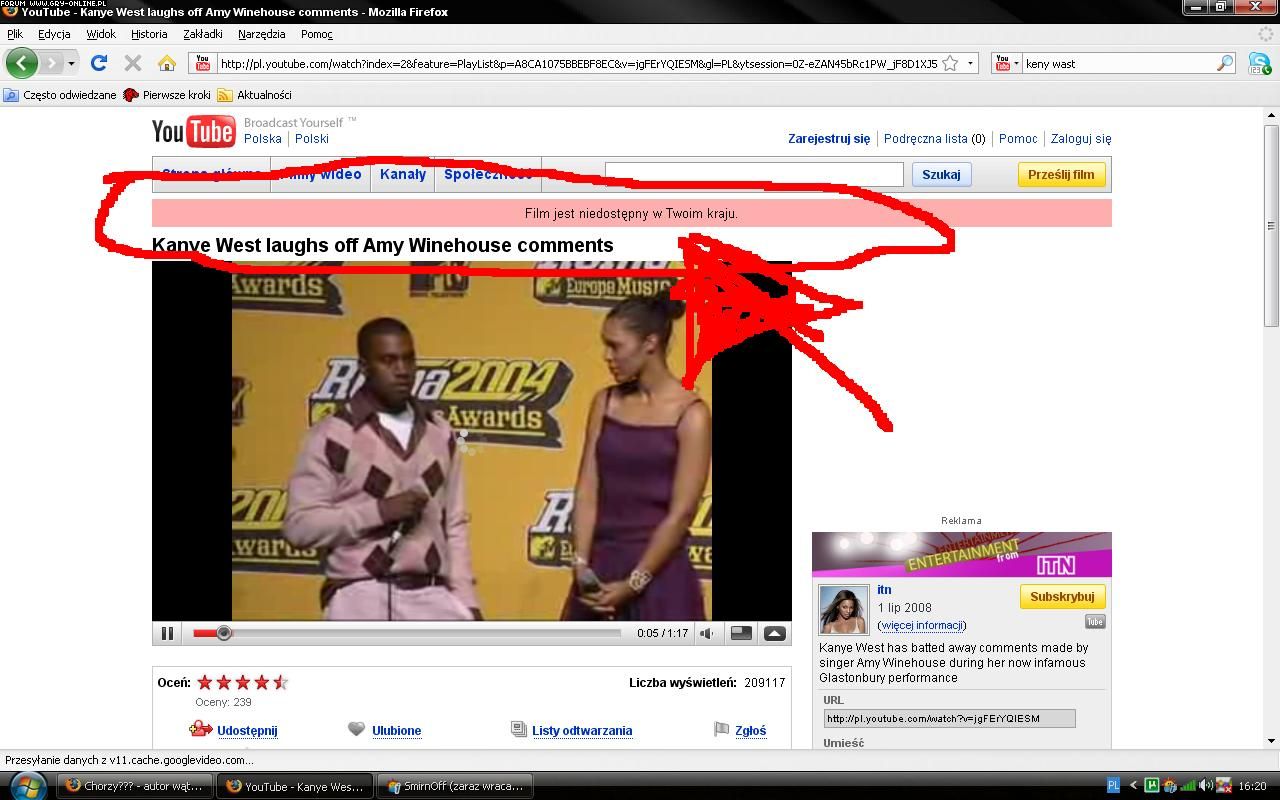Open Aktualności feed bookmark
1280x800 pixels.
[x=255, y=95]
